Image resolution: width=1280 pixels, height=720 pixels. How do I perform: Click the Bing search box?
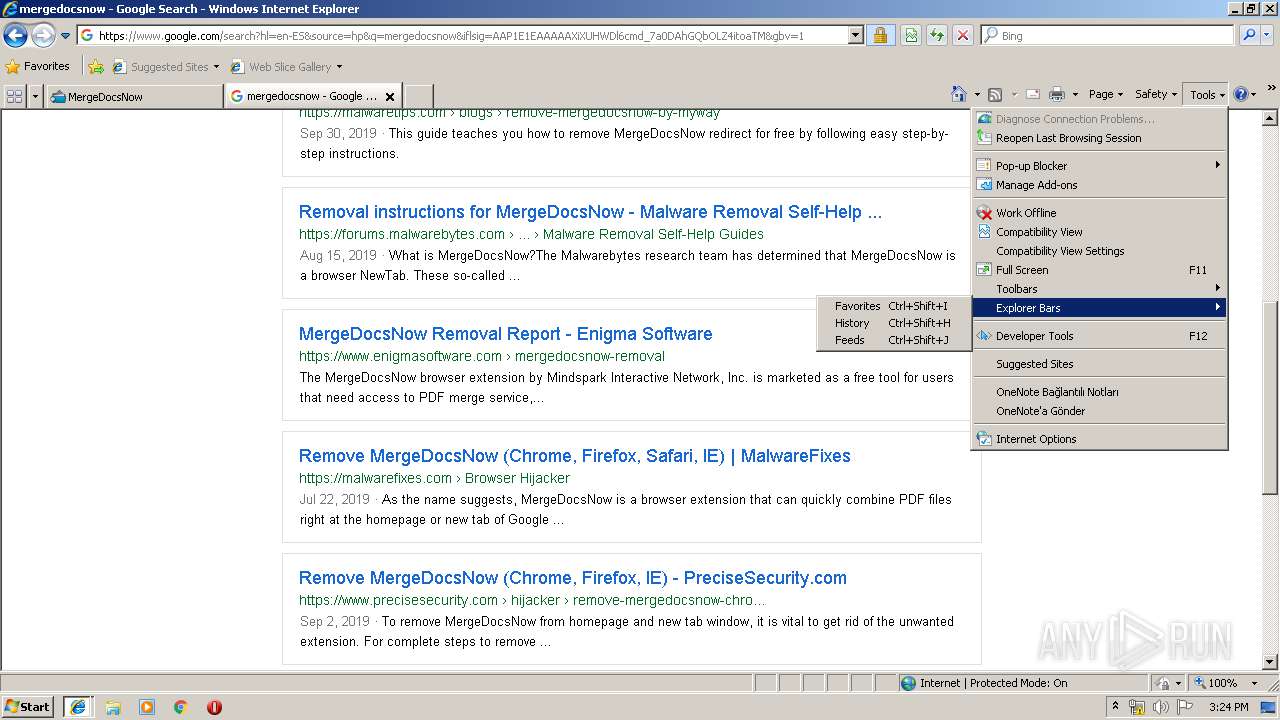tap(1108, 35)
